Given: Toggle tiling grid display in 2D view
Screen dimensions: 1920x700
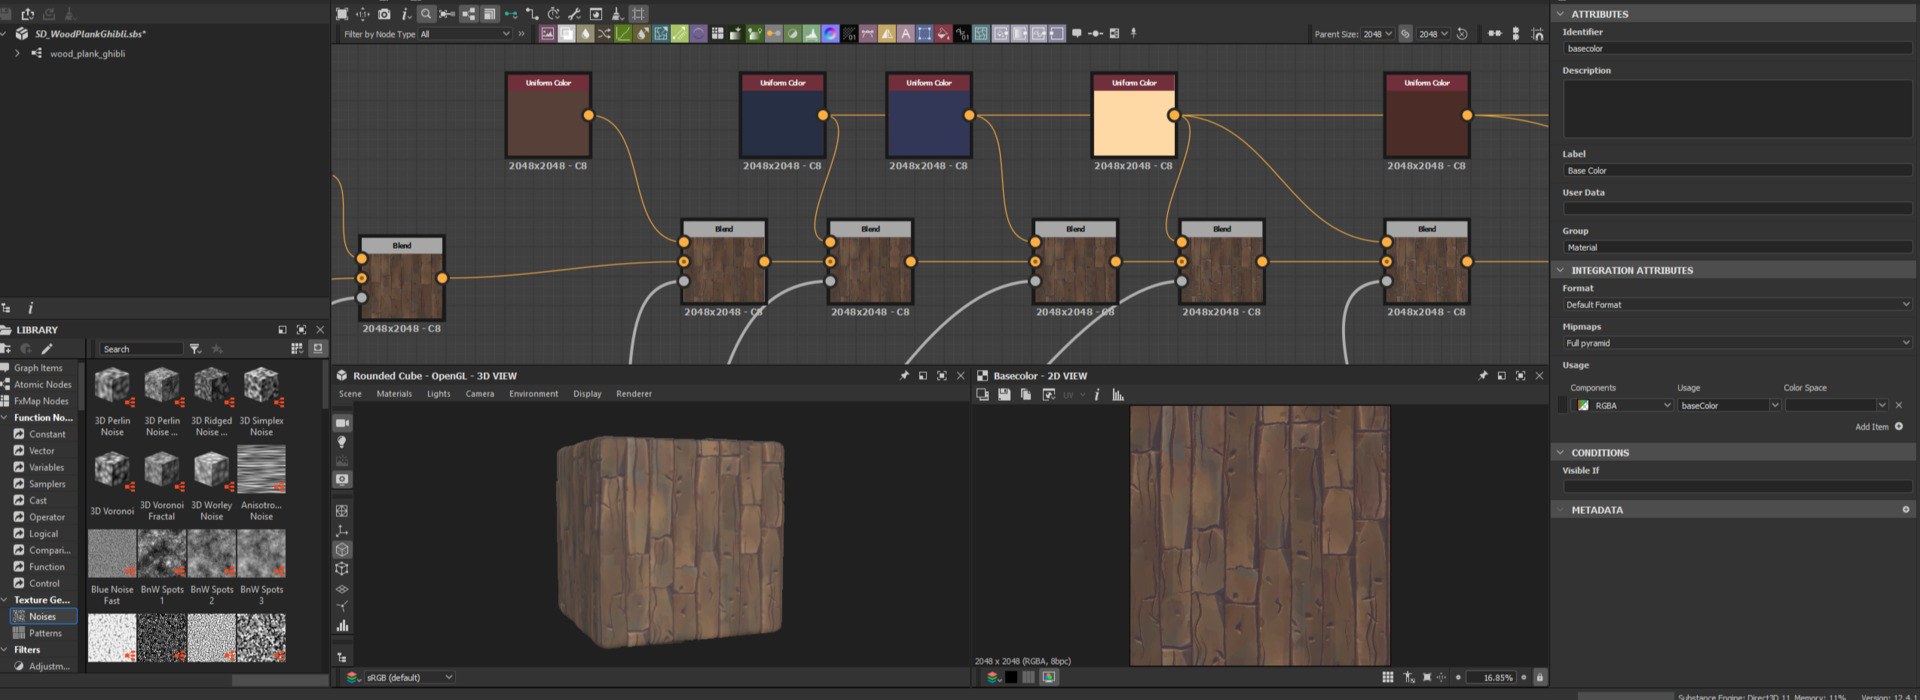Looking at the screenshot, I should [x=1388, y=678].
